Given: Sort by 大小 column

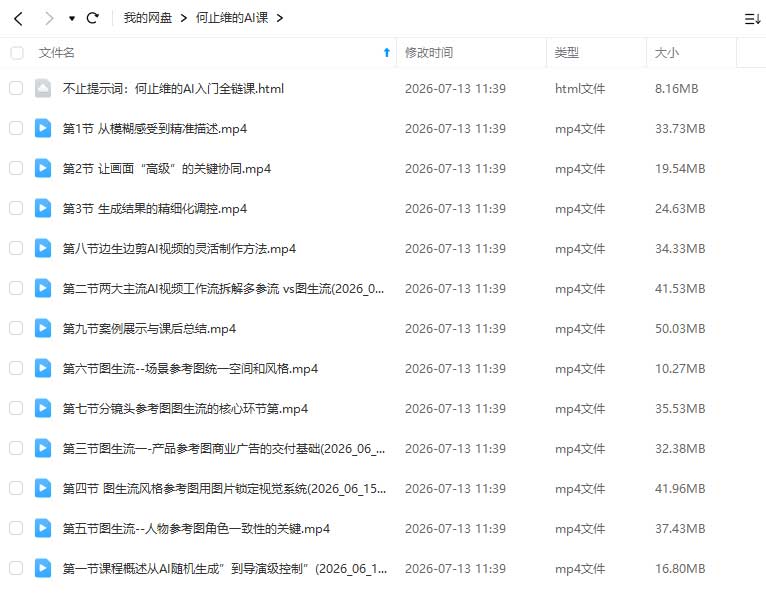Looking at the screenshot, I should click(666, 53).
